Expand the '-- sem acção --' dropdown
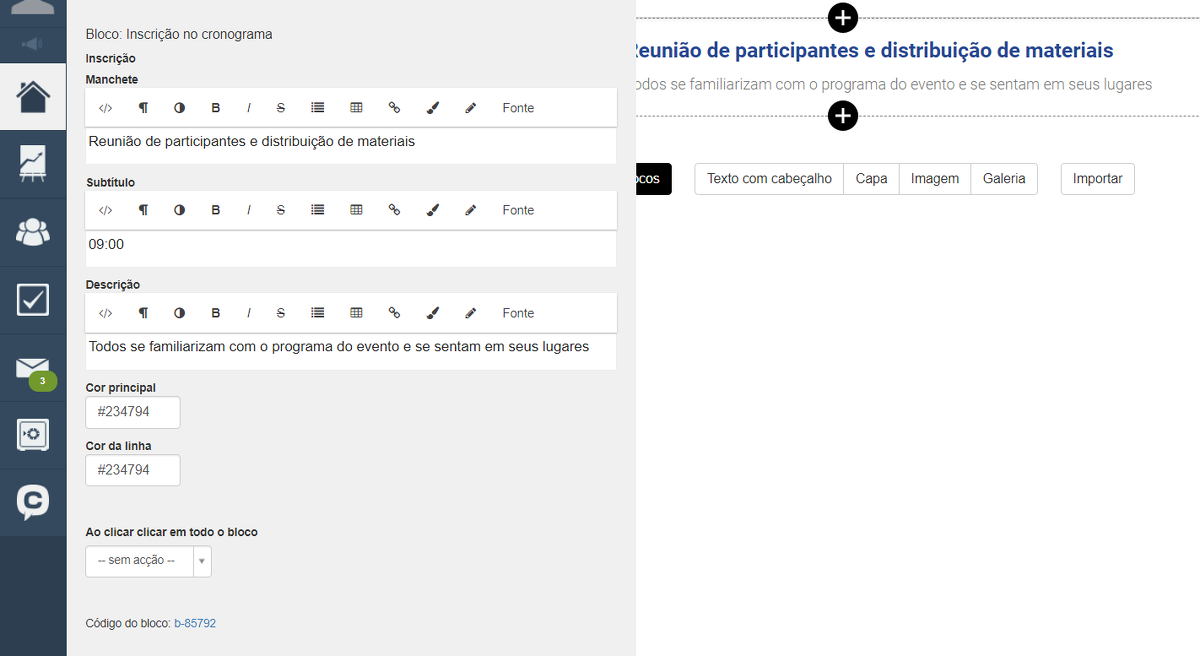Viewport: 1200px width, 656px height. point(148,561)
